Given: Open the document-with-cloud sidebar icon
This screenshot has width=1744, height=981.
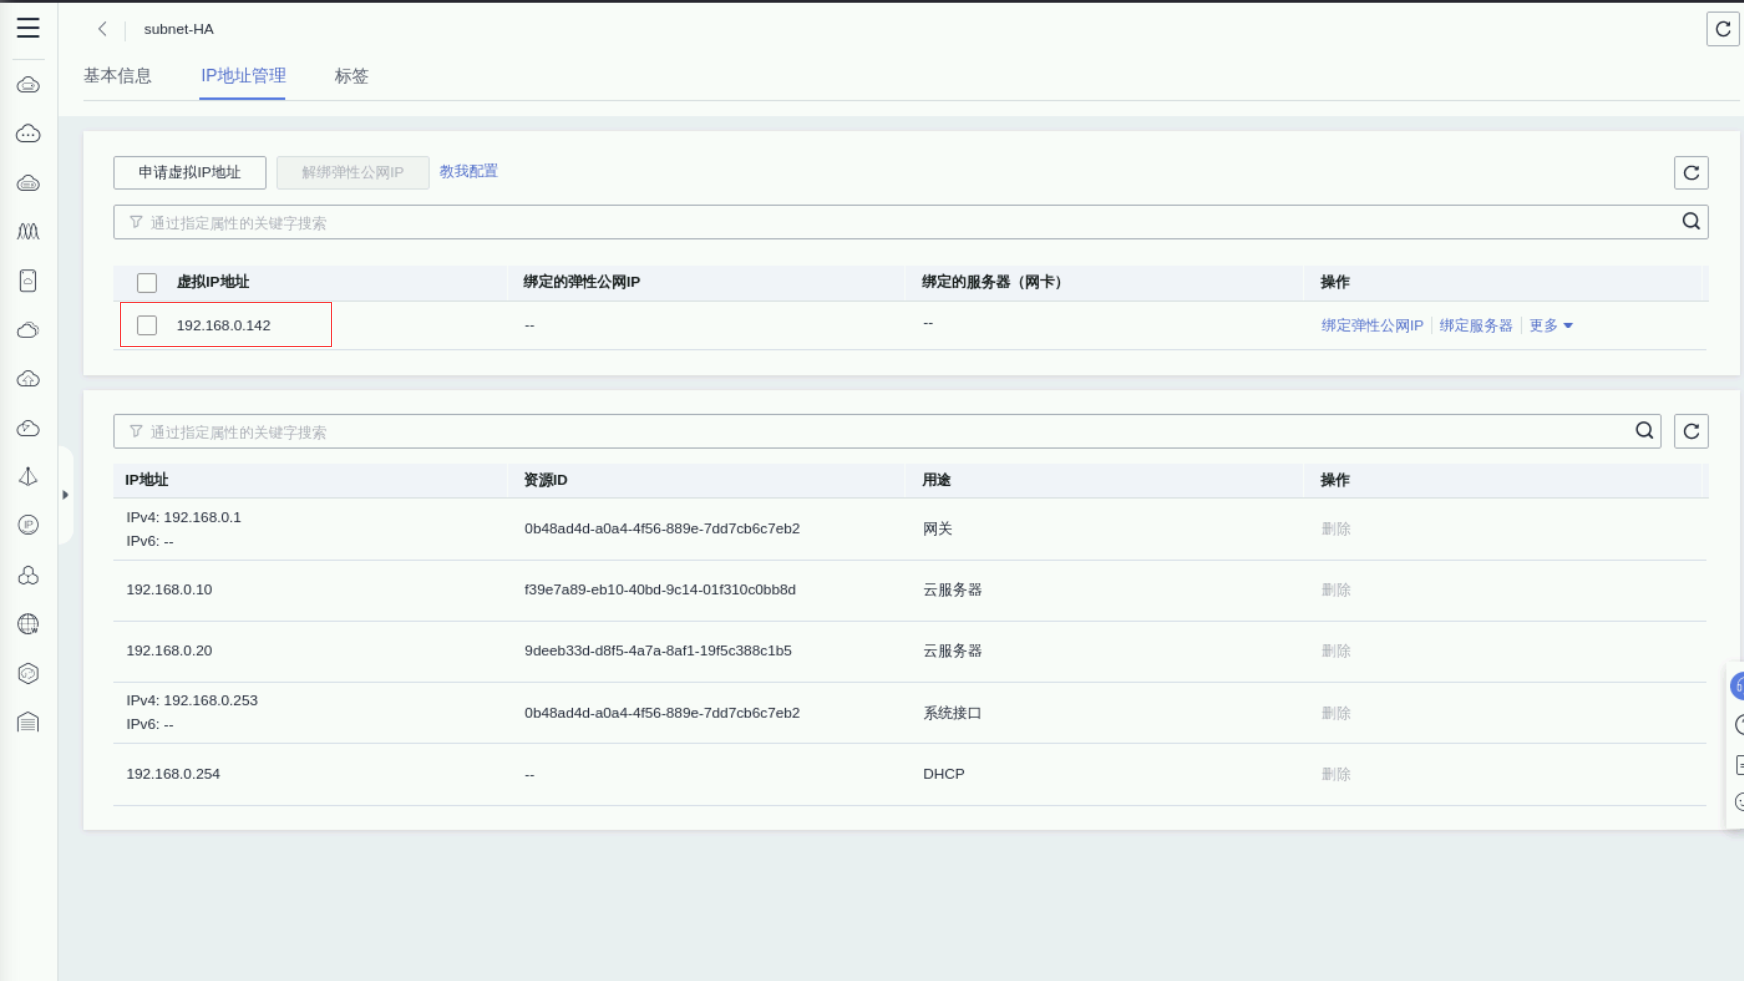Looking at the screenshot, I should (x=28, y=281).
